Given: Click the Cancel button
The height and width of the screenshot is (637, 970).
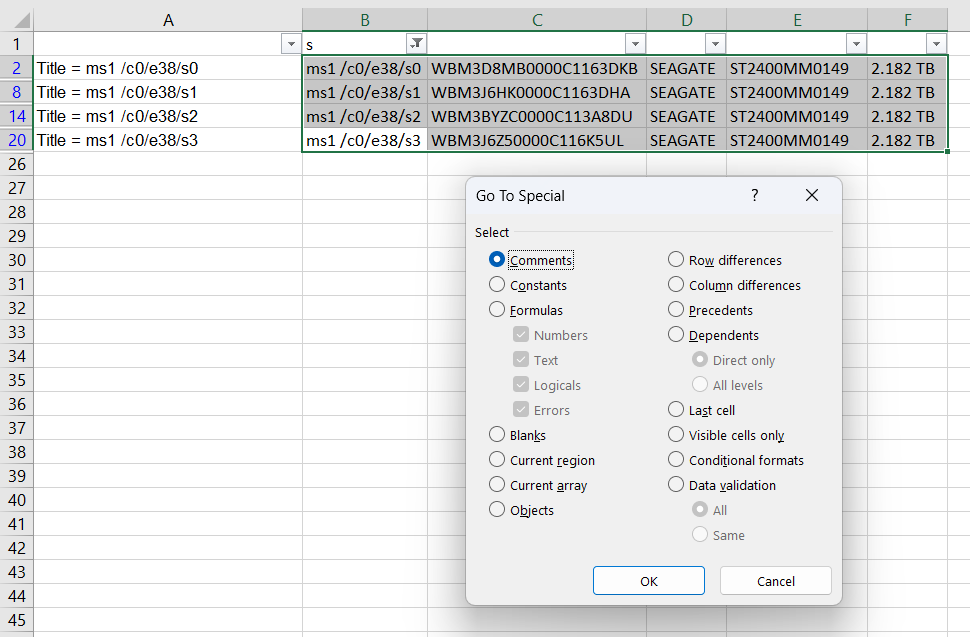Looking at the screenshot, I should (775, 581).
